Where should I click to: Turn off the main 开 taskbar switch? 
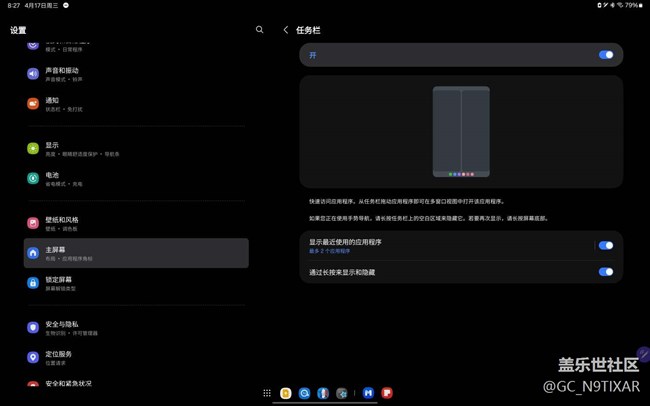605,55
